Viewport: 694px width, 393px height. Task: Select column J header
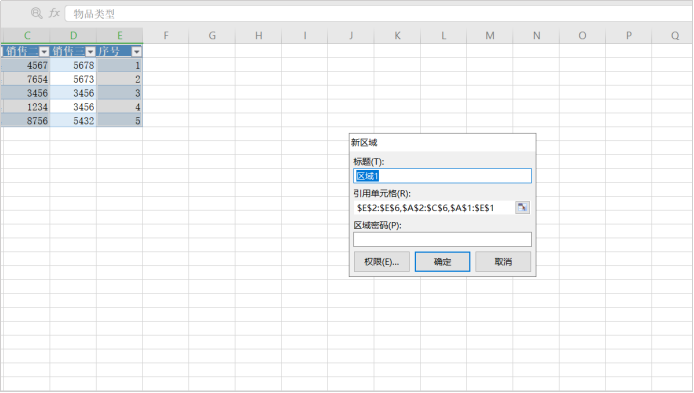pos(351,35)
